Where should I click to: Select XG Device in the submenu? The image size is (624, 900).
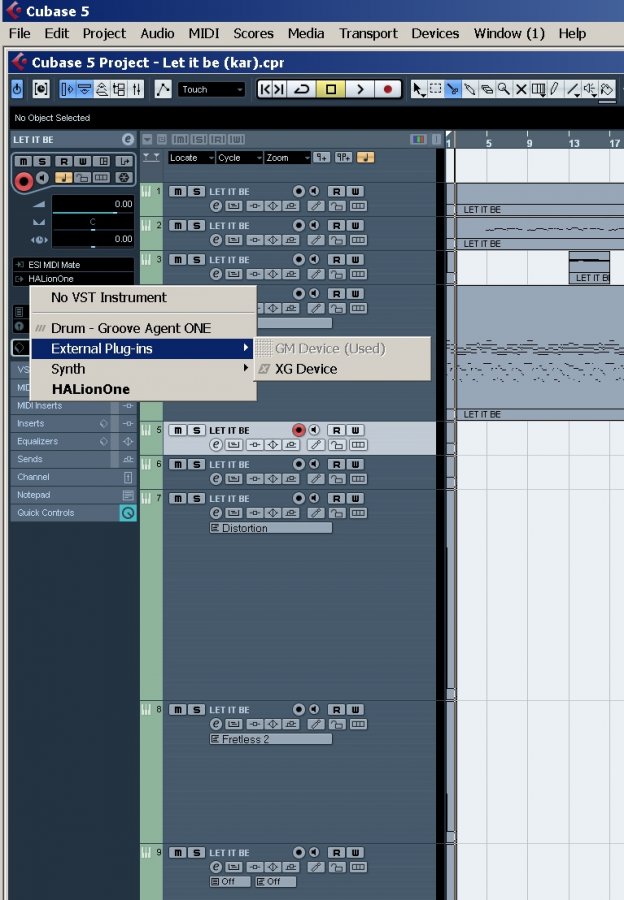point(343,369)
